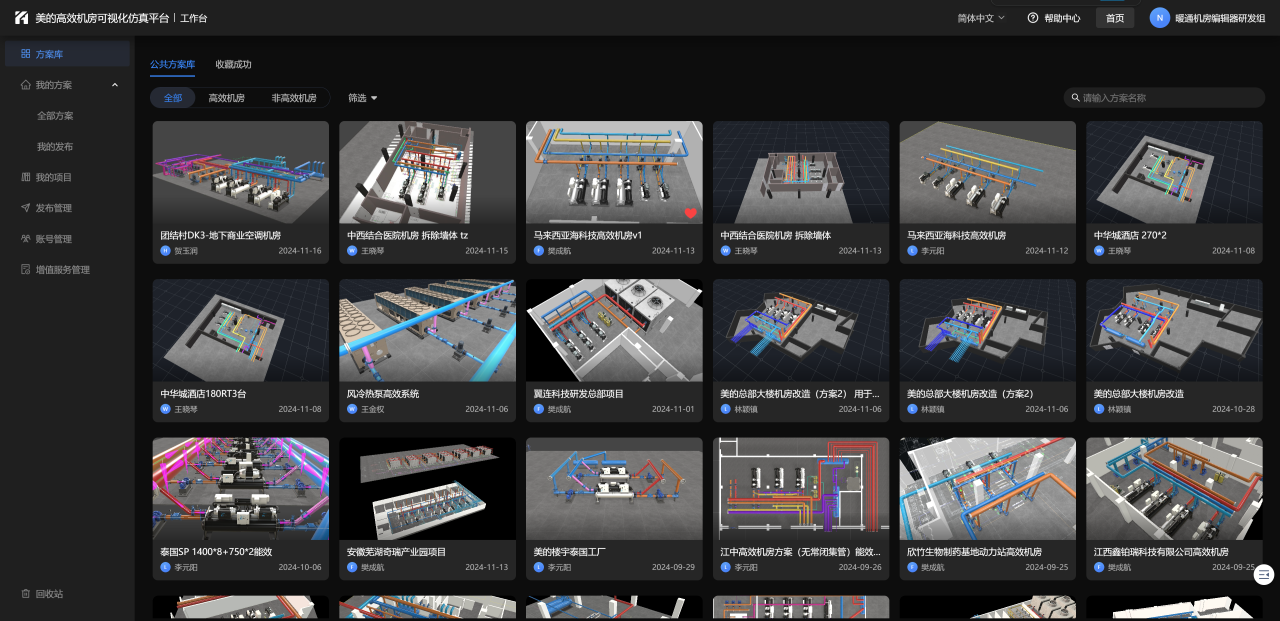Unfavorite 马来西亚海科技高效机房v1 heart icon
The height and width of the screenshot is (621, 1280).
(691, 213)
